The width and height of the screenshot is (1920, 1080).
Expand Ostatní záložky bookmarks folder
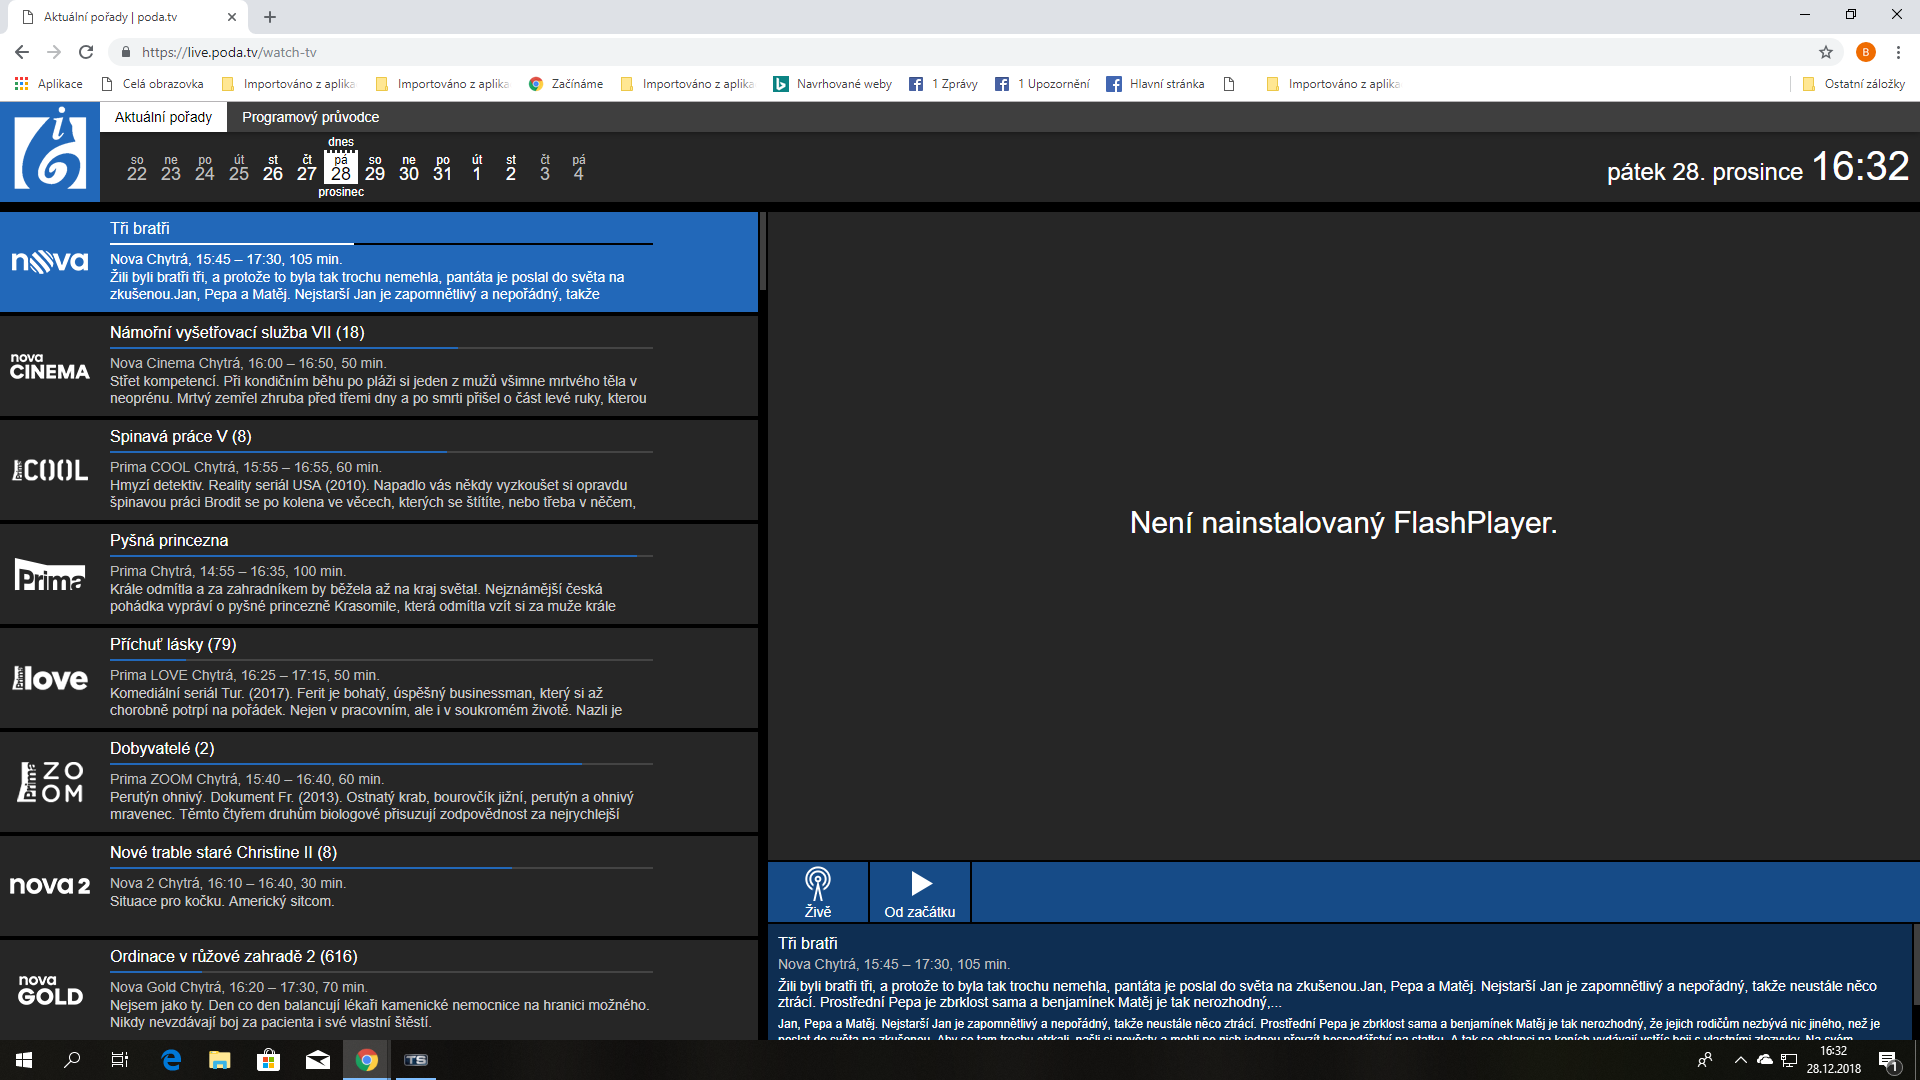[1854, 84]
